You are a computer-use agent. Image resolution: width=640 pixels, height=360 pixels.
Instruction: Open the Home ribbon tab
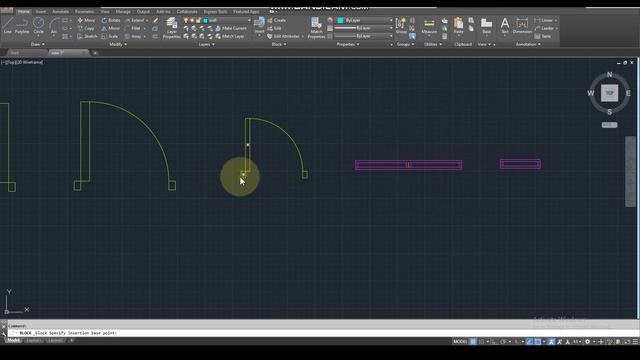24,11
